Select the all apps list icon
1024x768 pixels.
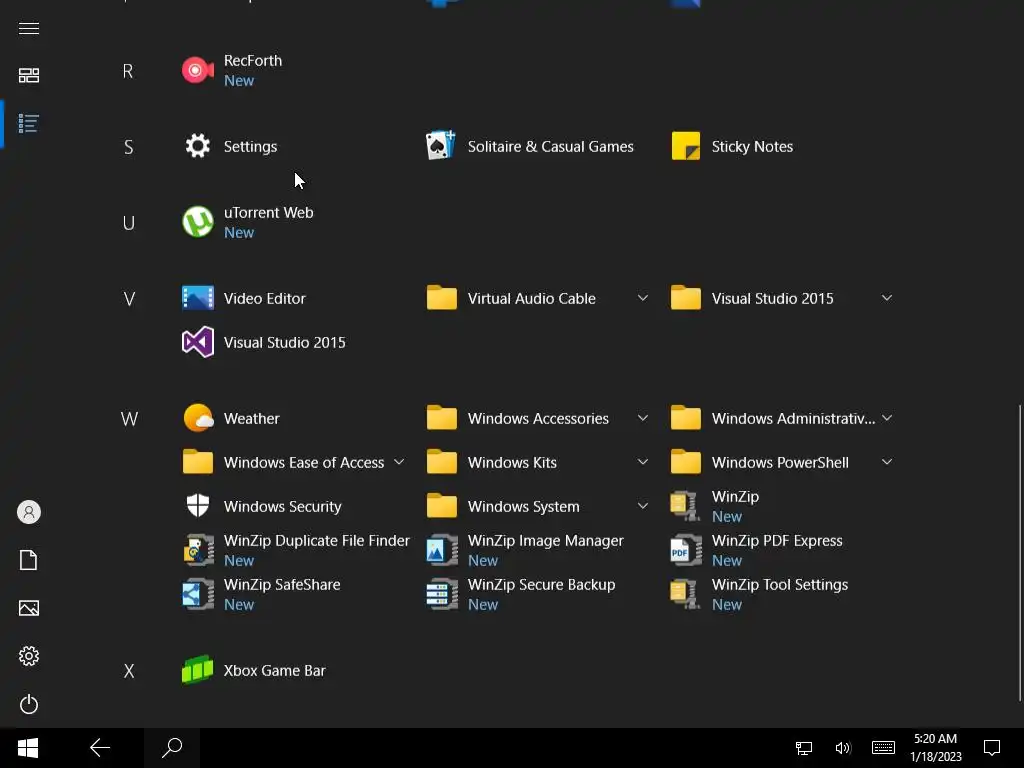pos(29,123)
